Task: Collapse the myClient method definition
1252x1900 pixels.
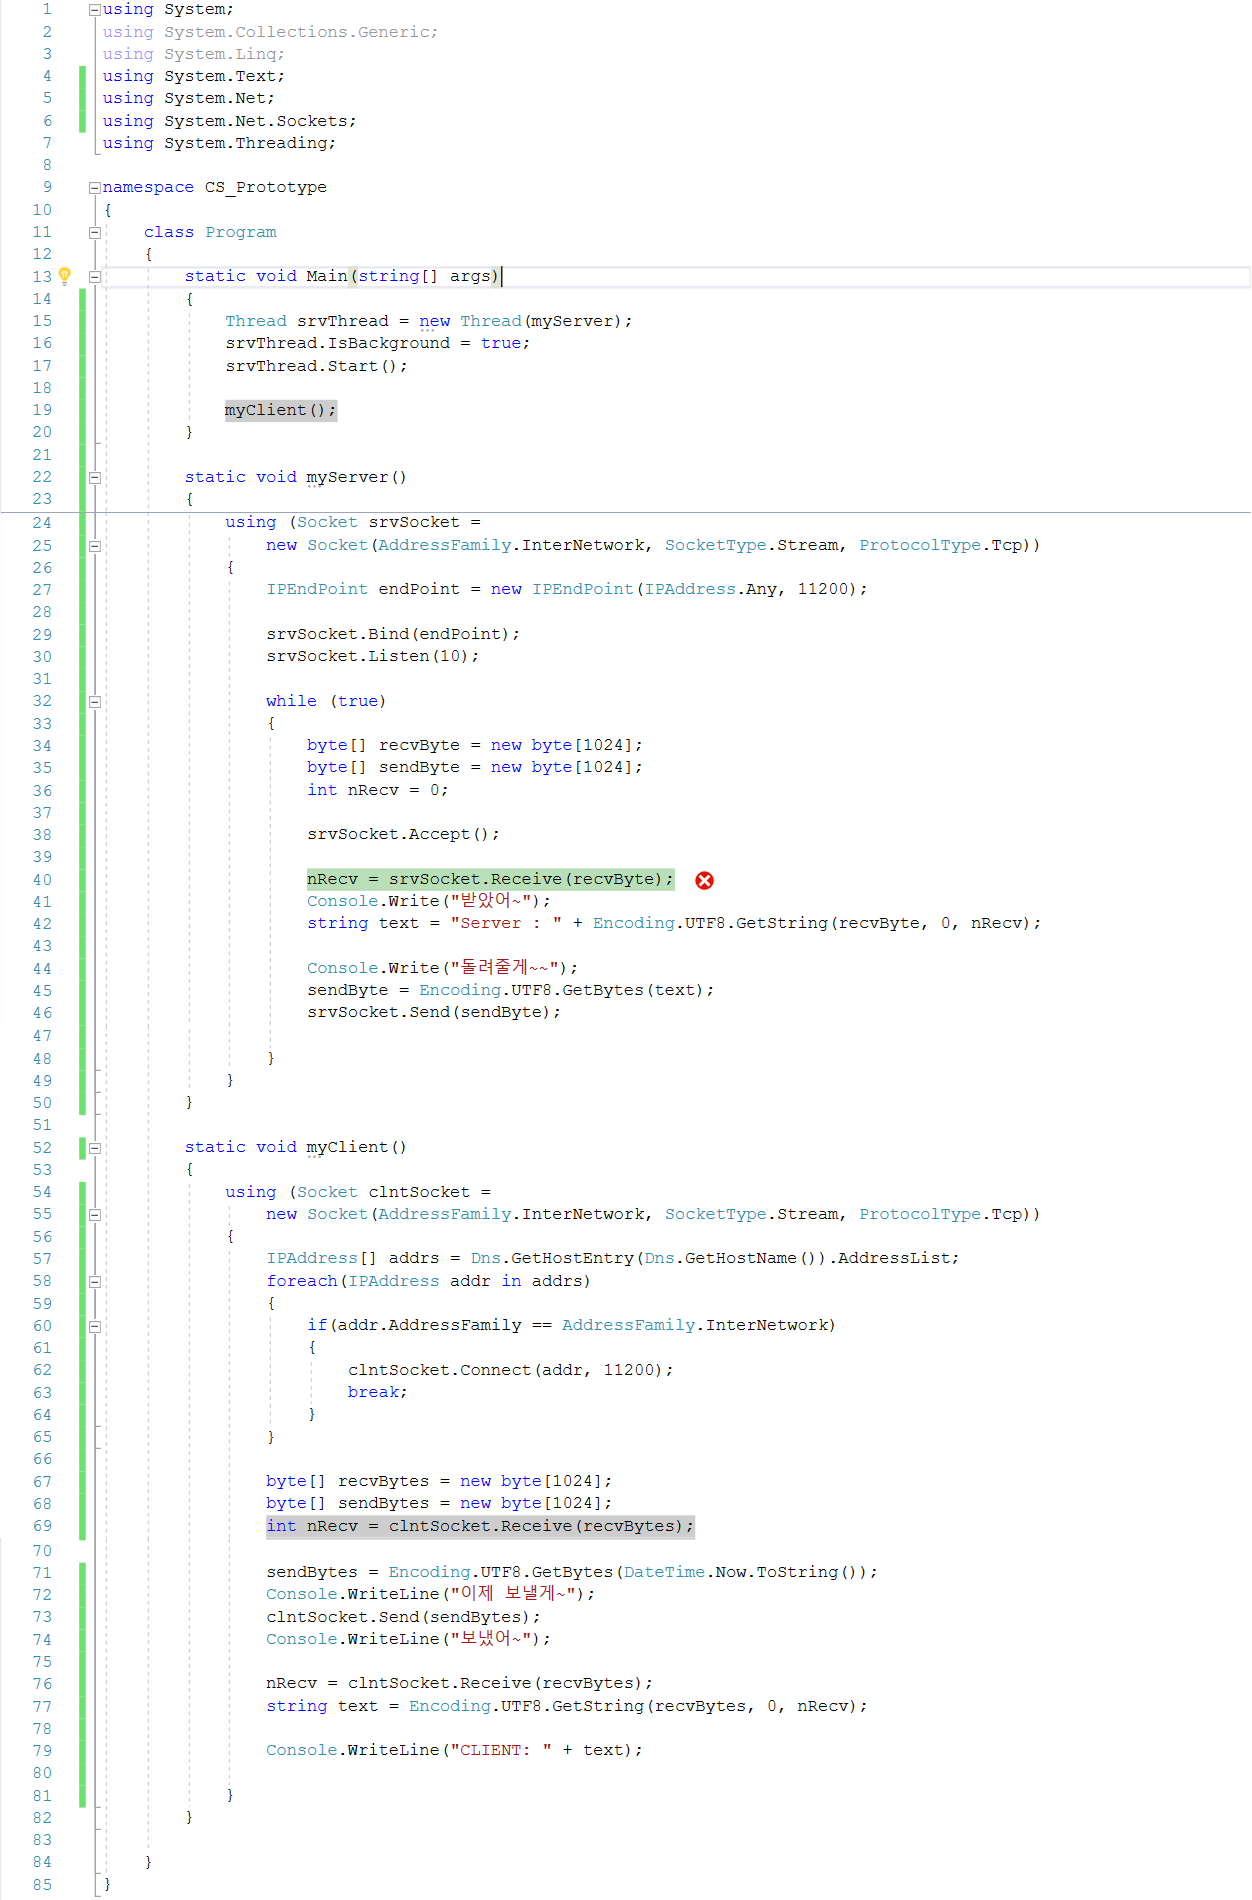Action: pyautogui.click(x=95, y=1148)
